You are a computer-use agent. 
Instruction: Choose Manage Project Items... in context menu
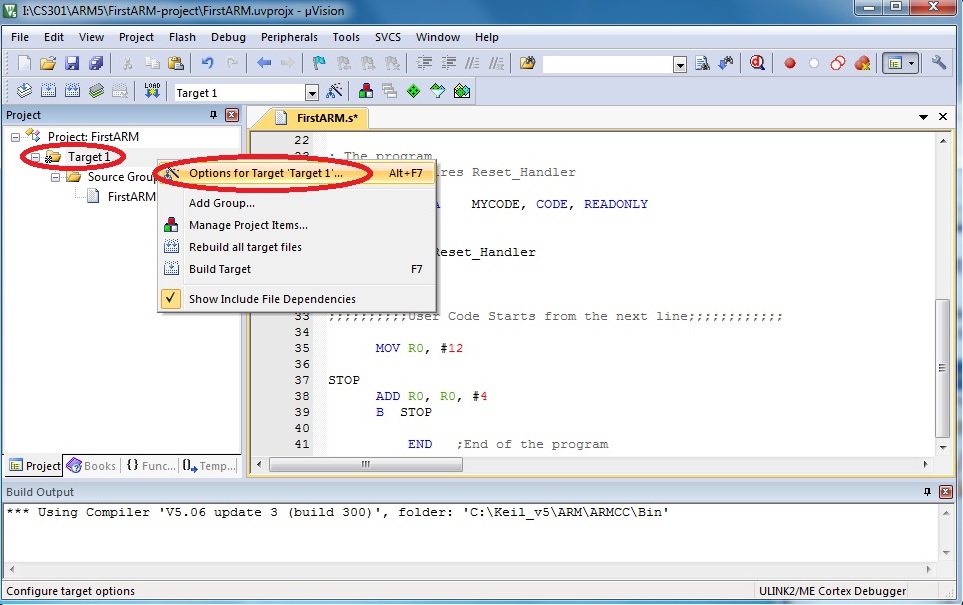tap(297, 225)
